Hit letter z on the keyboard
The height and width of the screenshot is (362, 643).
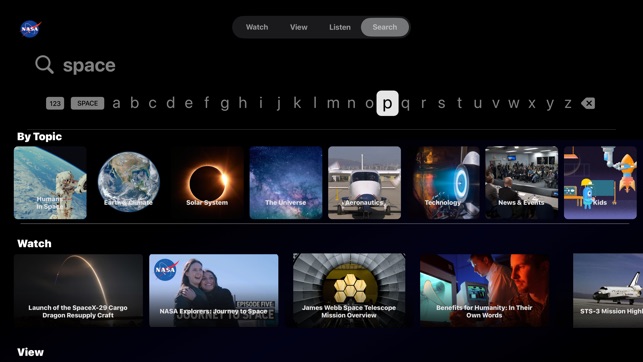[x=568, y=103]
